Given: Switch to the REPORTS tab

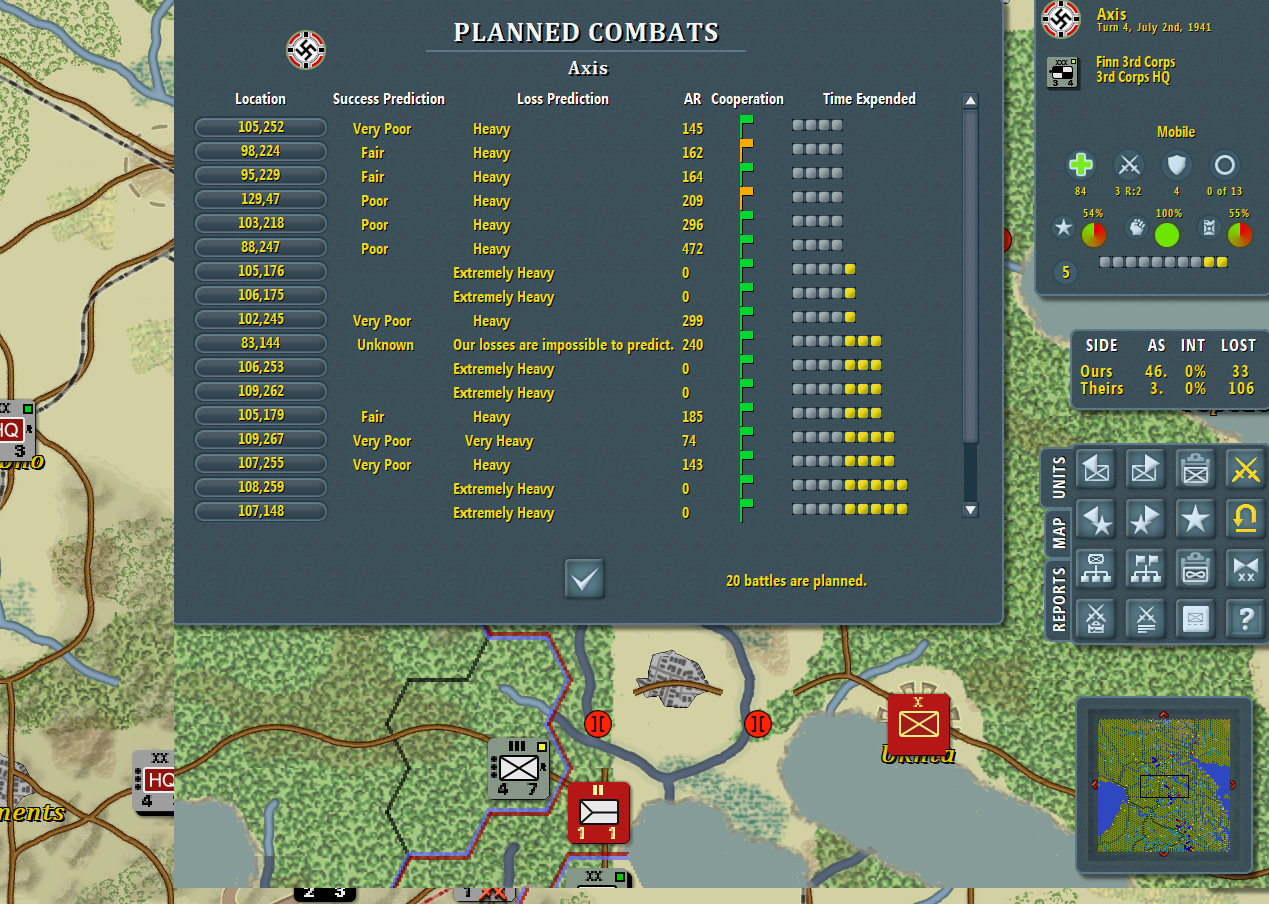Looking at the screenshot, I should (x=1058, y=601).
